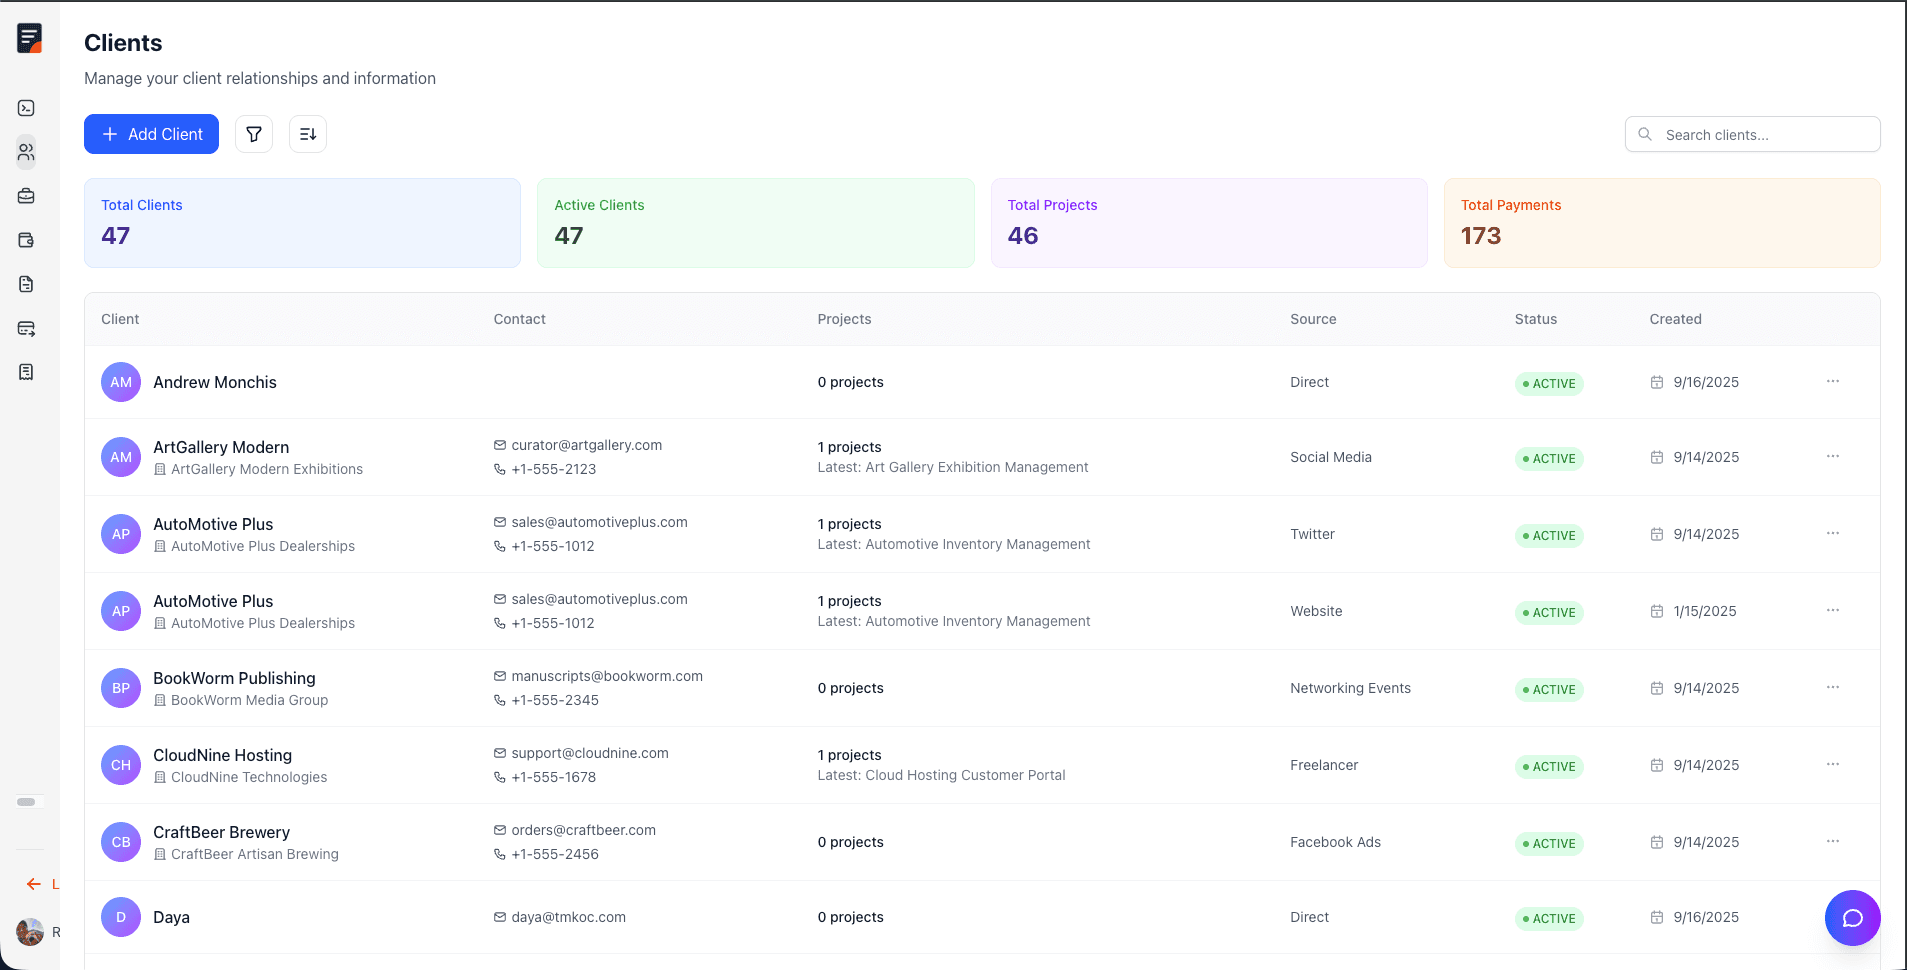Image resolution: width=1907 pixels, height=970 pixels.
Task: Open the chat support bubble
Action: point(1851,917)
